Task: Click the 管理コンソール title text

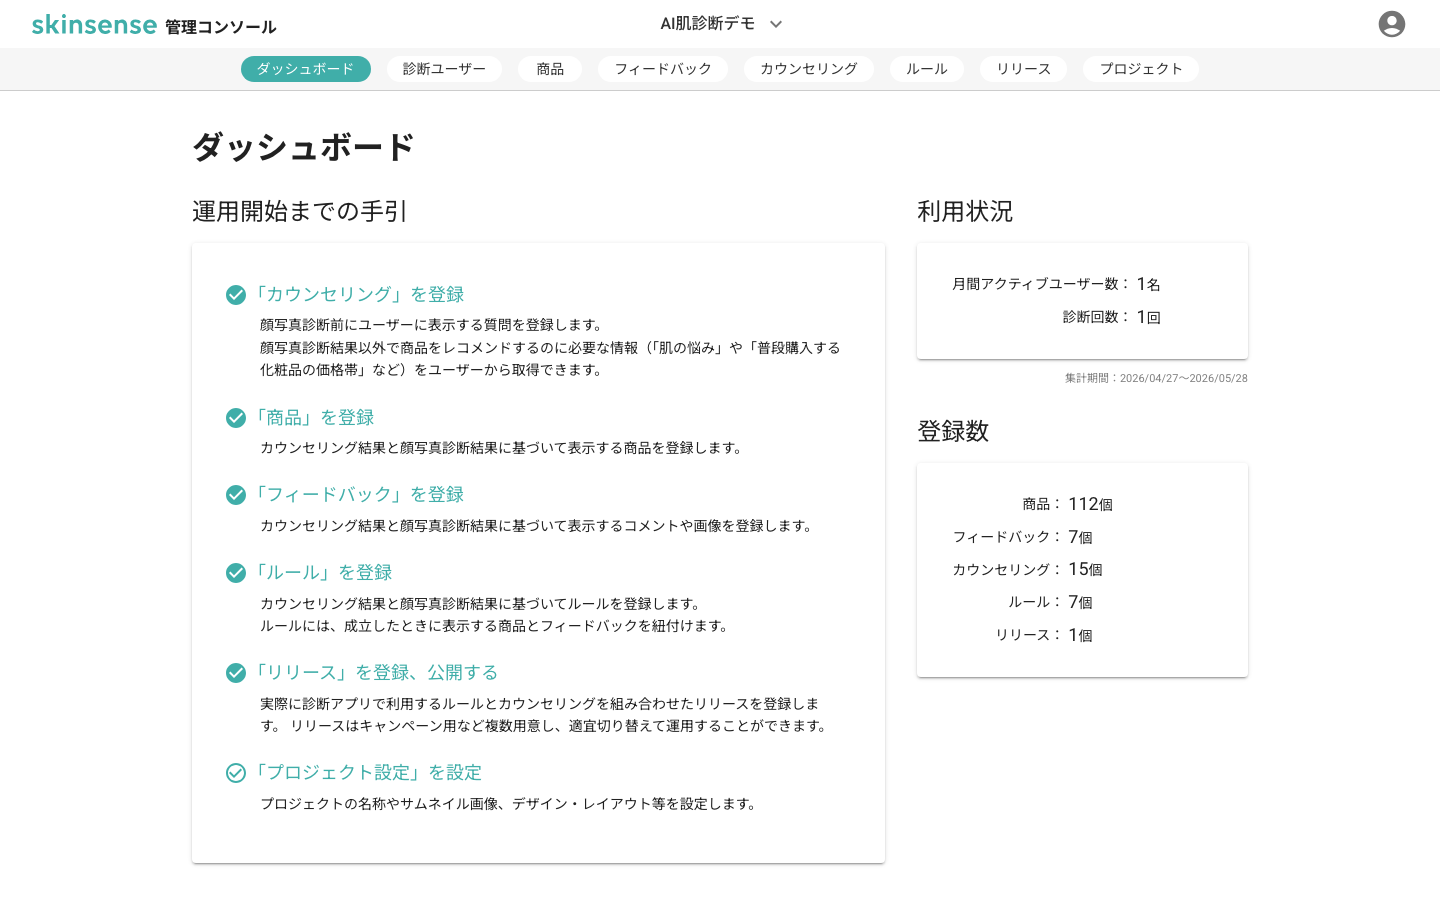Action: pyautogui.click(x=221, y=27)
